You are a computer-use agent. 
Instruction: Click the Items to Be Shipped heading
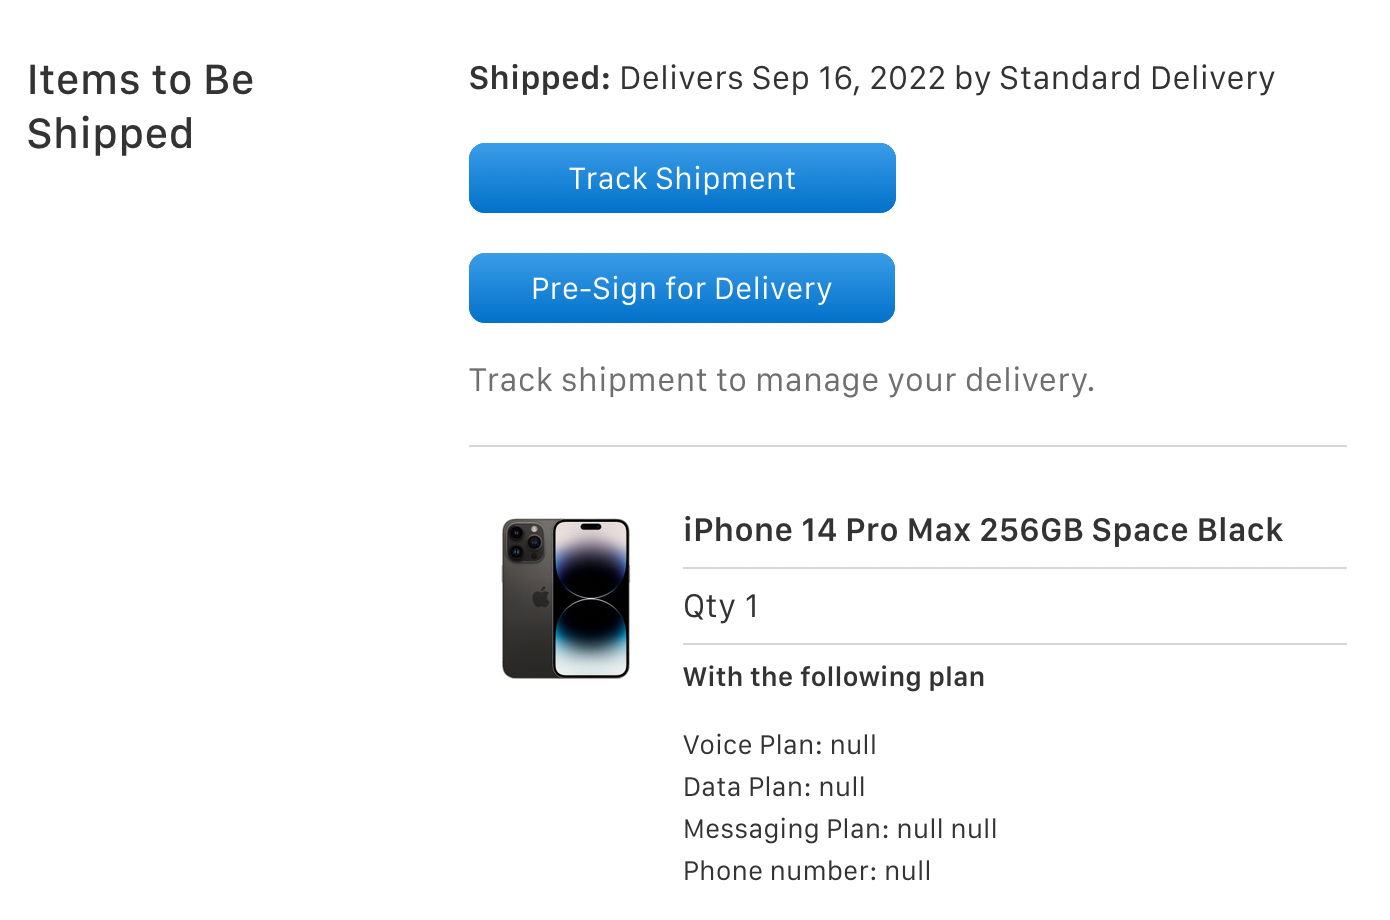click(x=140, y=106)
